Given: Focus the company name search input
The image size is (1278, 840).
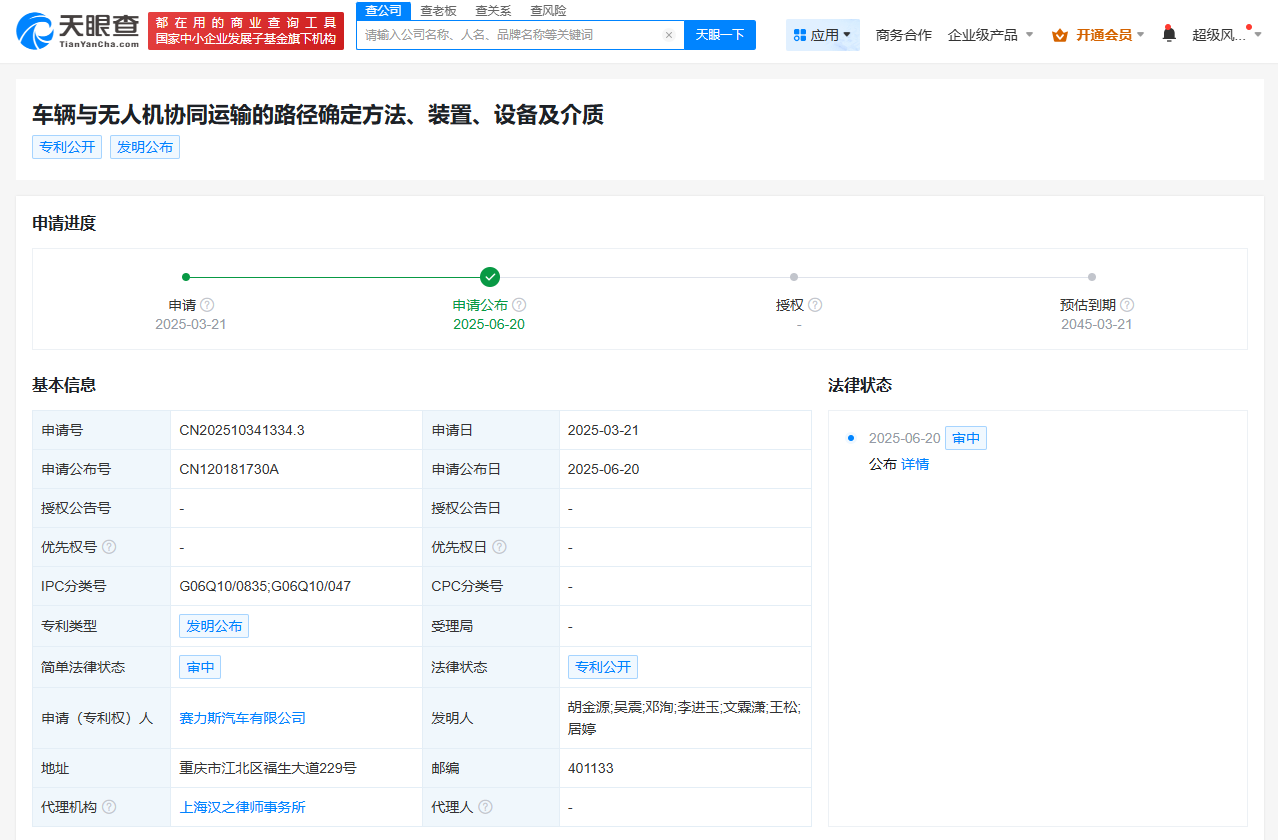Looking at the screenshot, I should coord(510,35).
